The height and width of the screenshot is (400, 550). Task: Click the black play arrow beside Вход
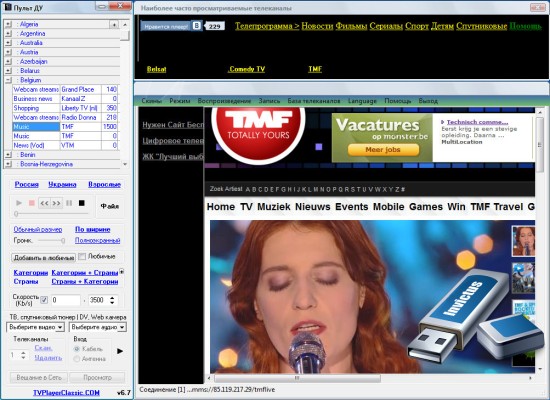point(120,351)
